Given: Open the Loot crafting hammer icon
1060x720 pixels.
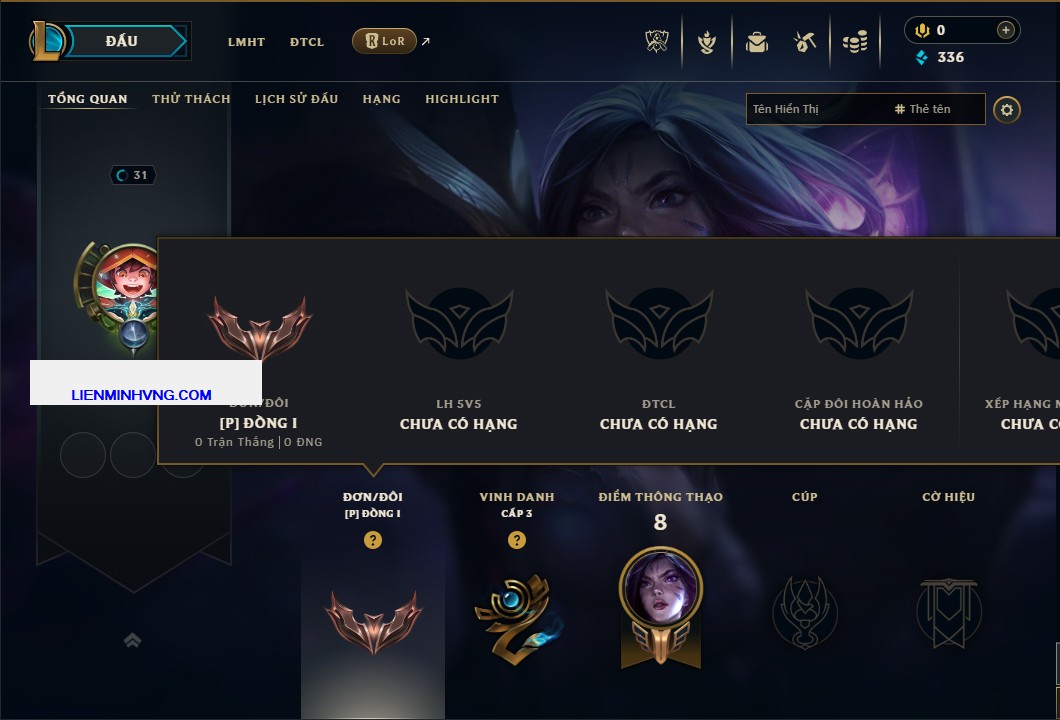Looking at the screenshot, I should point(804,42).
